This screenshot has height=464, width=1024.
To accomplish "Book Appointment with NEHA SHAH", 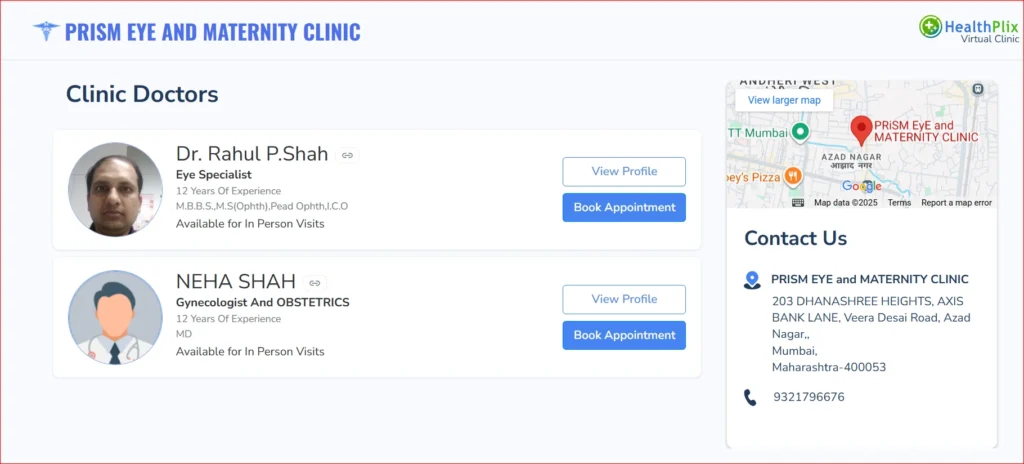I will point(624,335).
